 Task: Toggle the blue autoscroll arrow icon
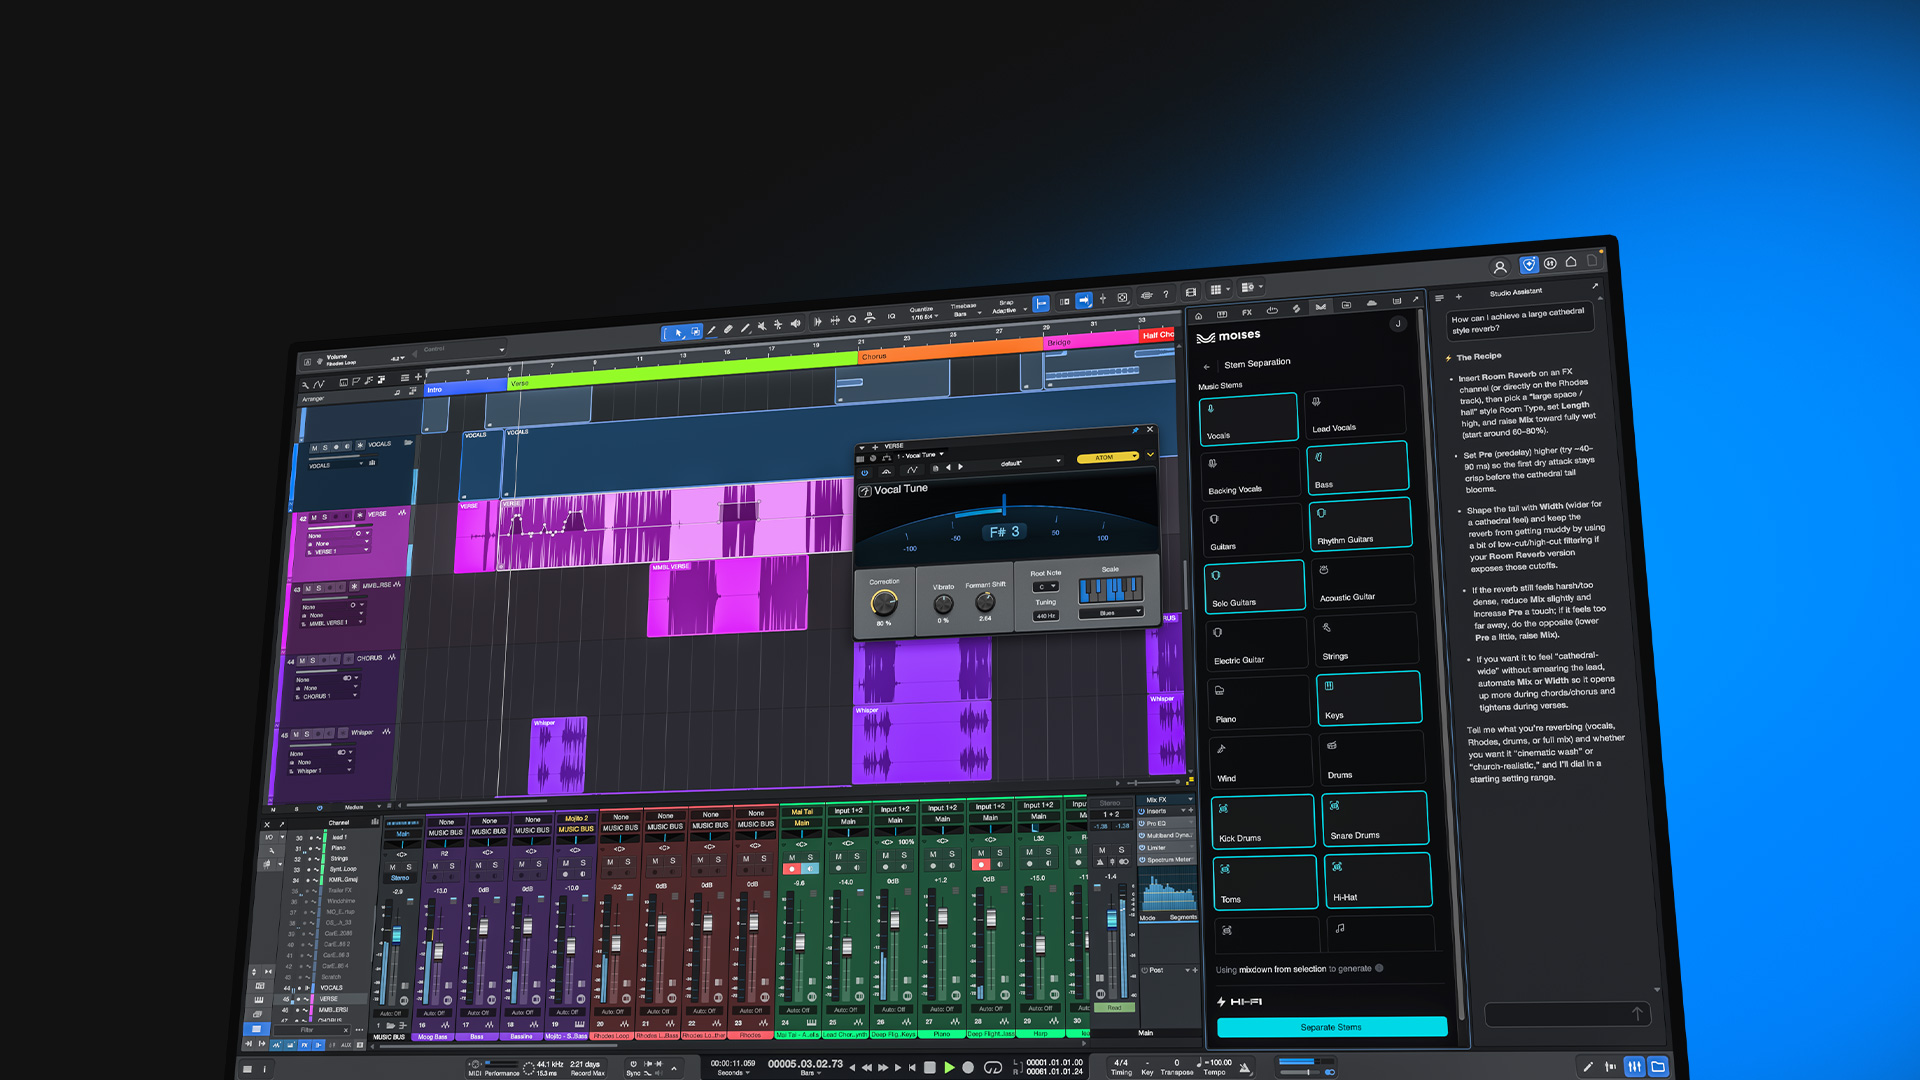click(1083, 300)
